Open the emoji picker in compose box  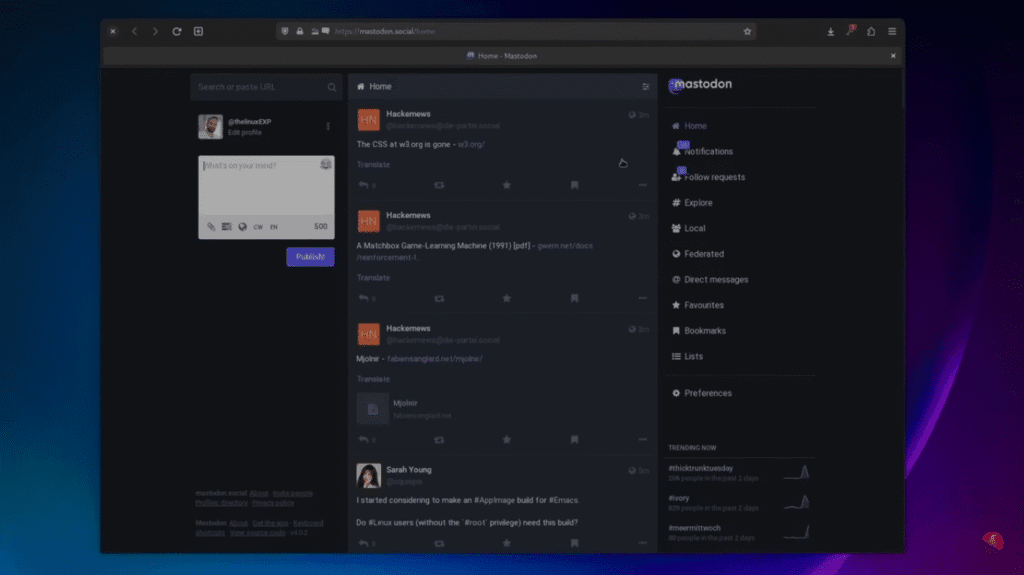point(325,165)
